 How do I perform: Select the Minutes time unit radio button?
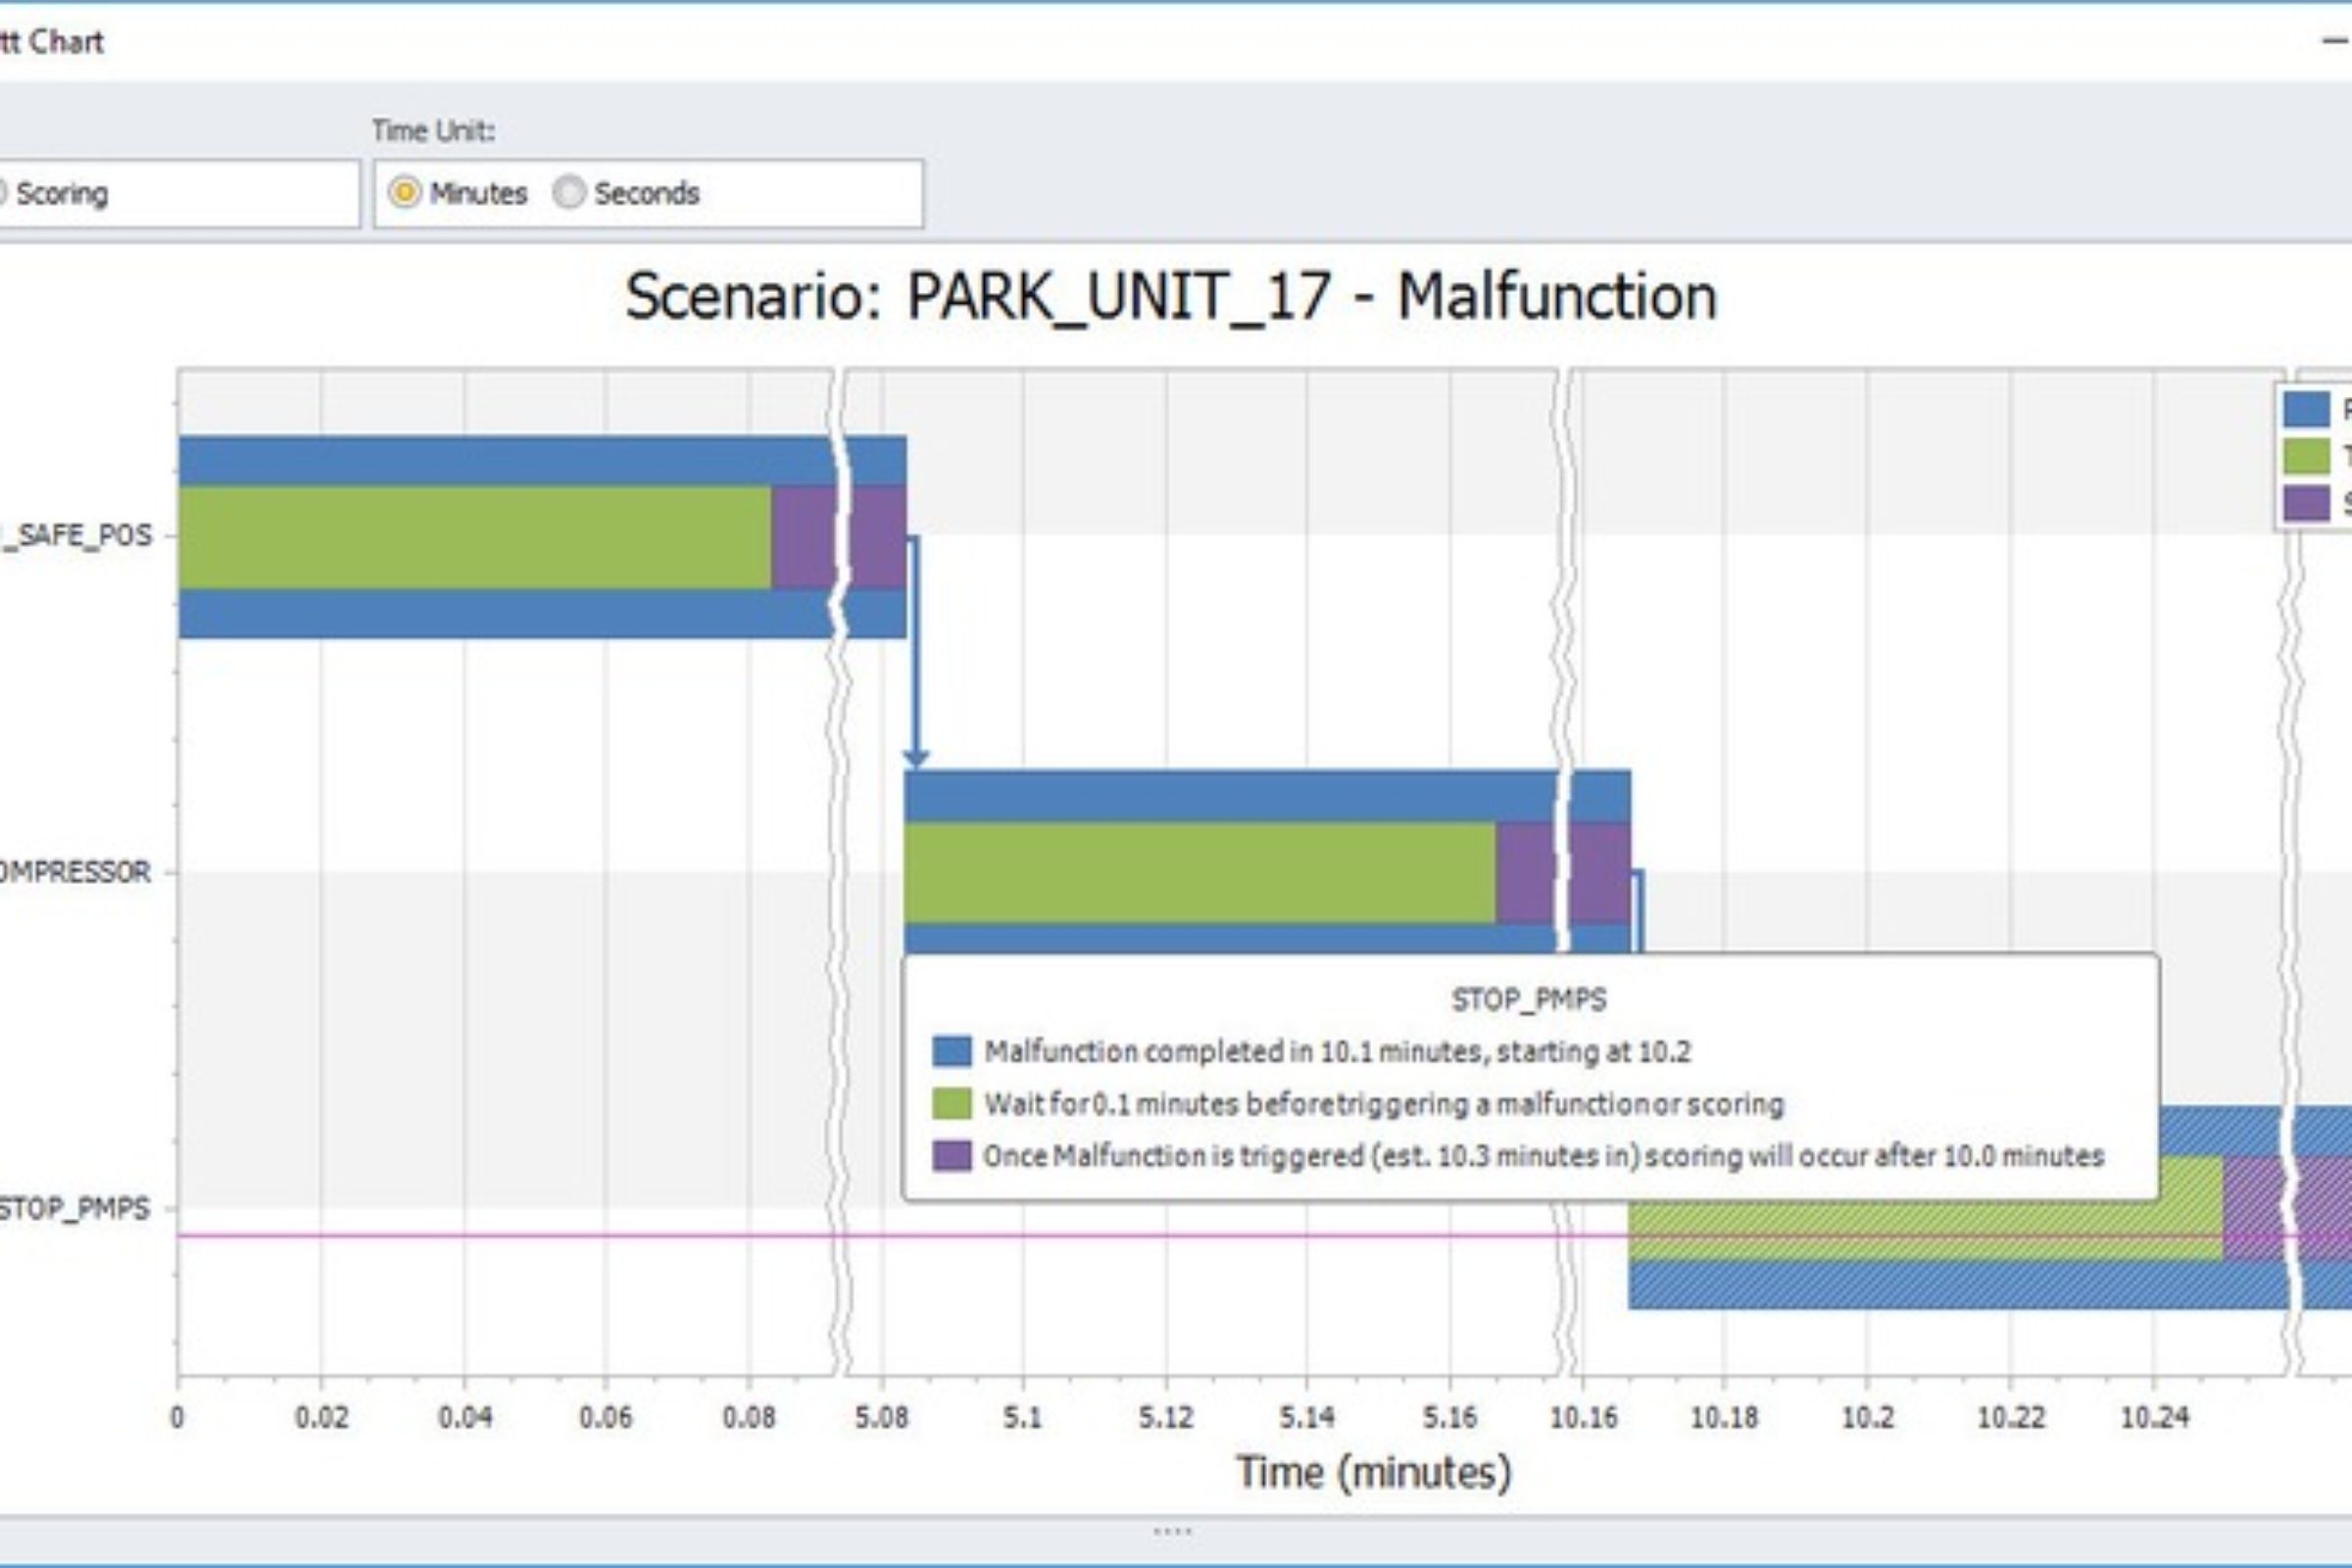[405, 192]
